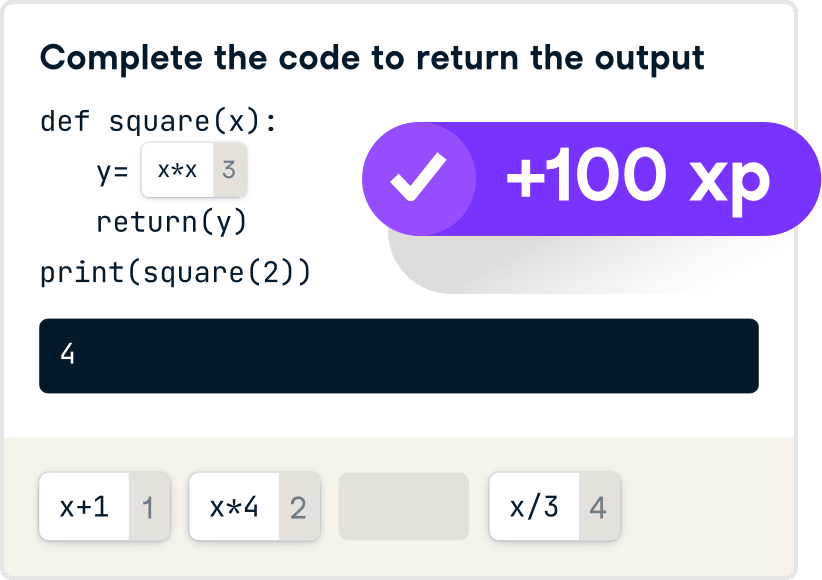The height and width of the screenshot is (580, 822).
Task: Pick the x/3 answer chip
Action: point(555,507)
